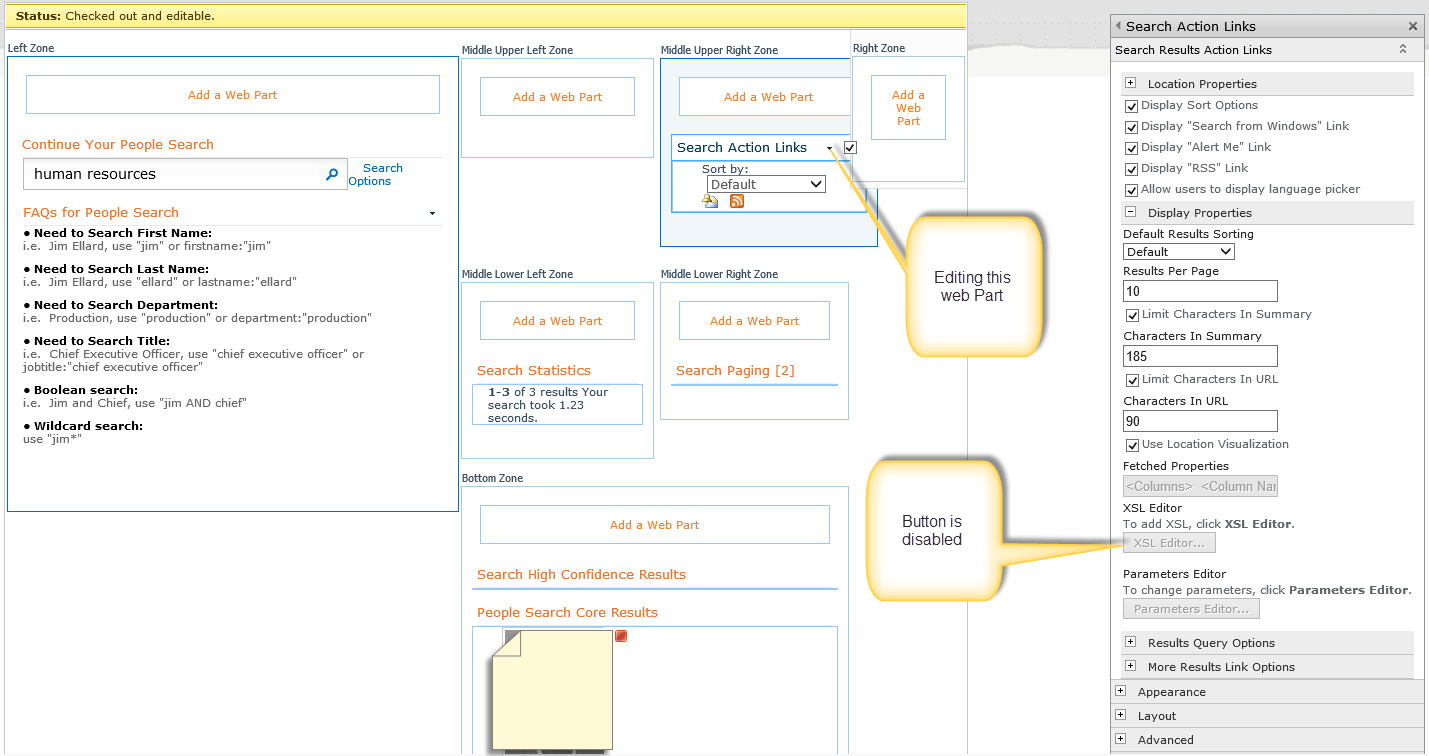Image resolution: width=1429 pixels, height=756 pixels.
Task: Open the Sort by Default dropdown
Action: tap(766, 184)
